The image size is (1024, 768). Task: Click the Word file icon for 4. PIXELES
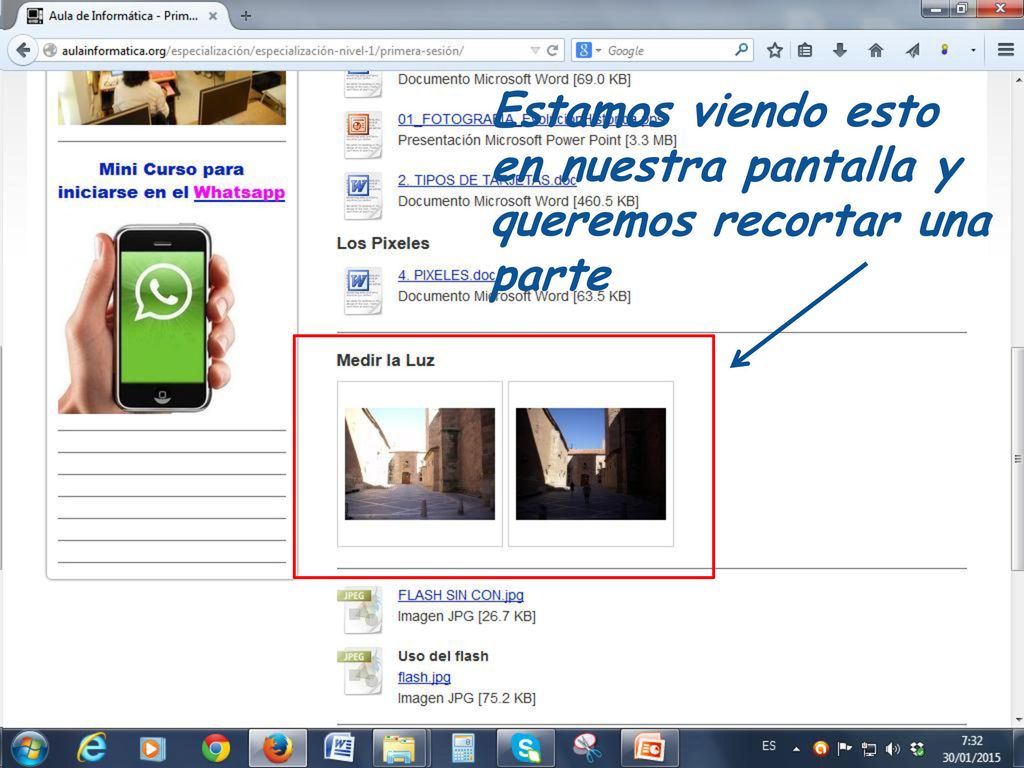362,290
